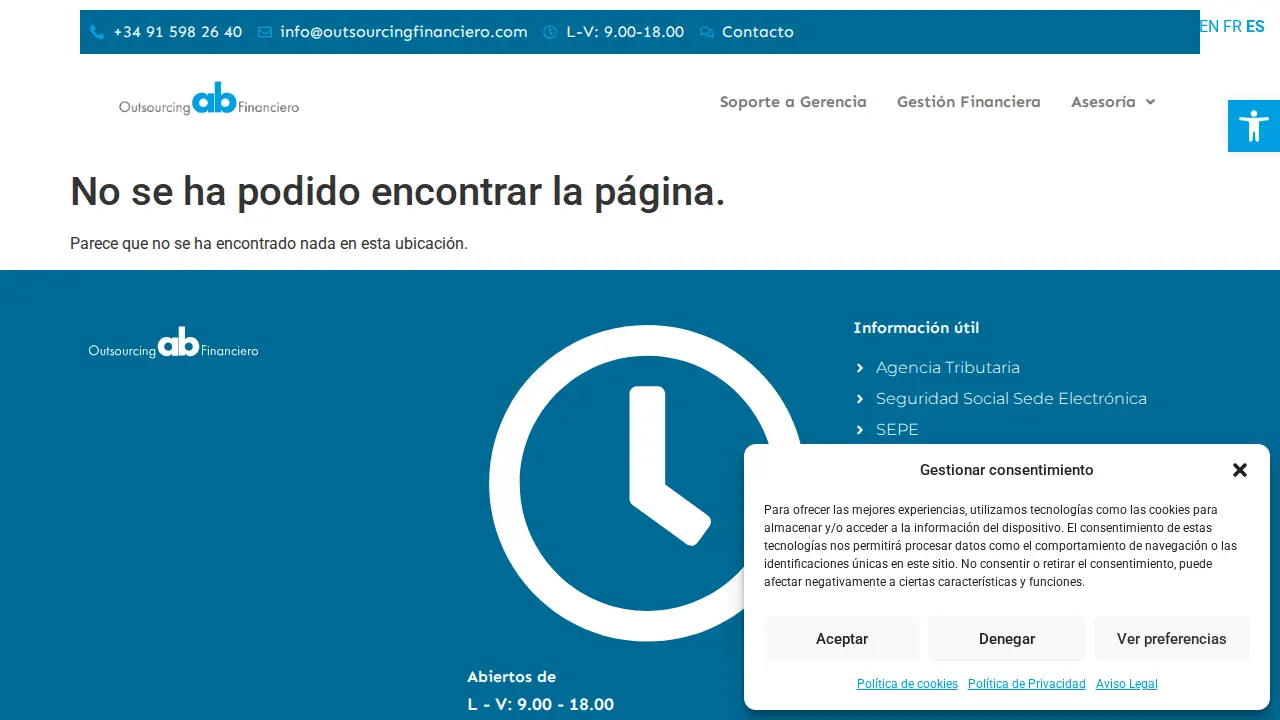Select the ES language option

click(1255, 27)
